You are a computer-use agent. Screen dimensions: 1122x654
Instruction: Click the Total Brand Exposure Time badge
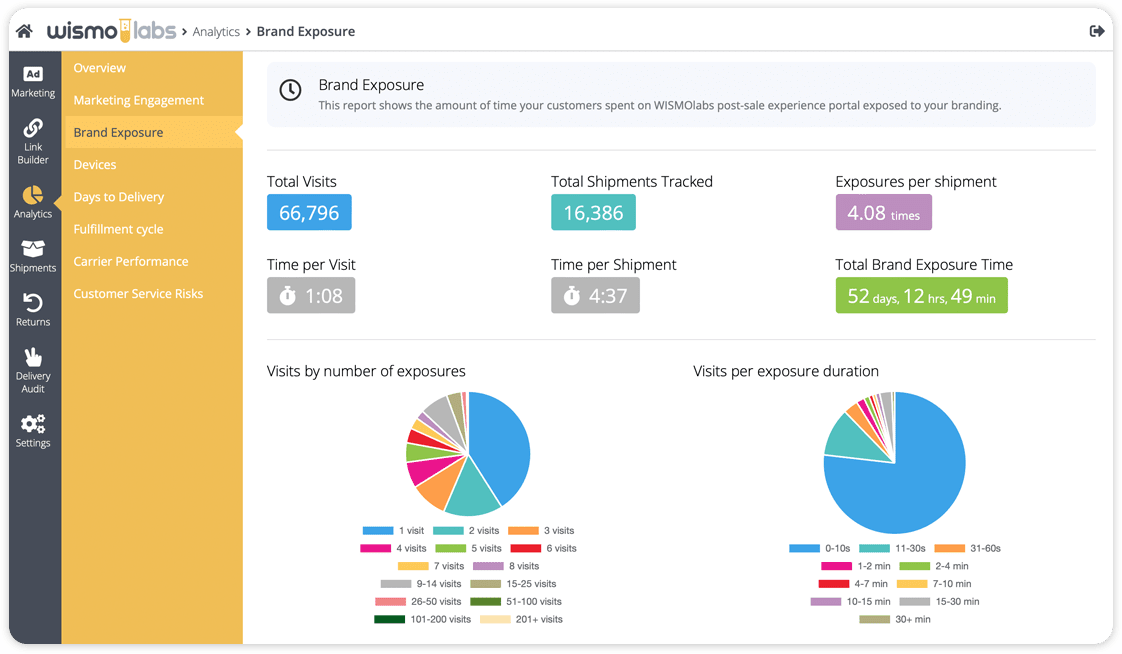click(922, 296)
